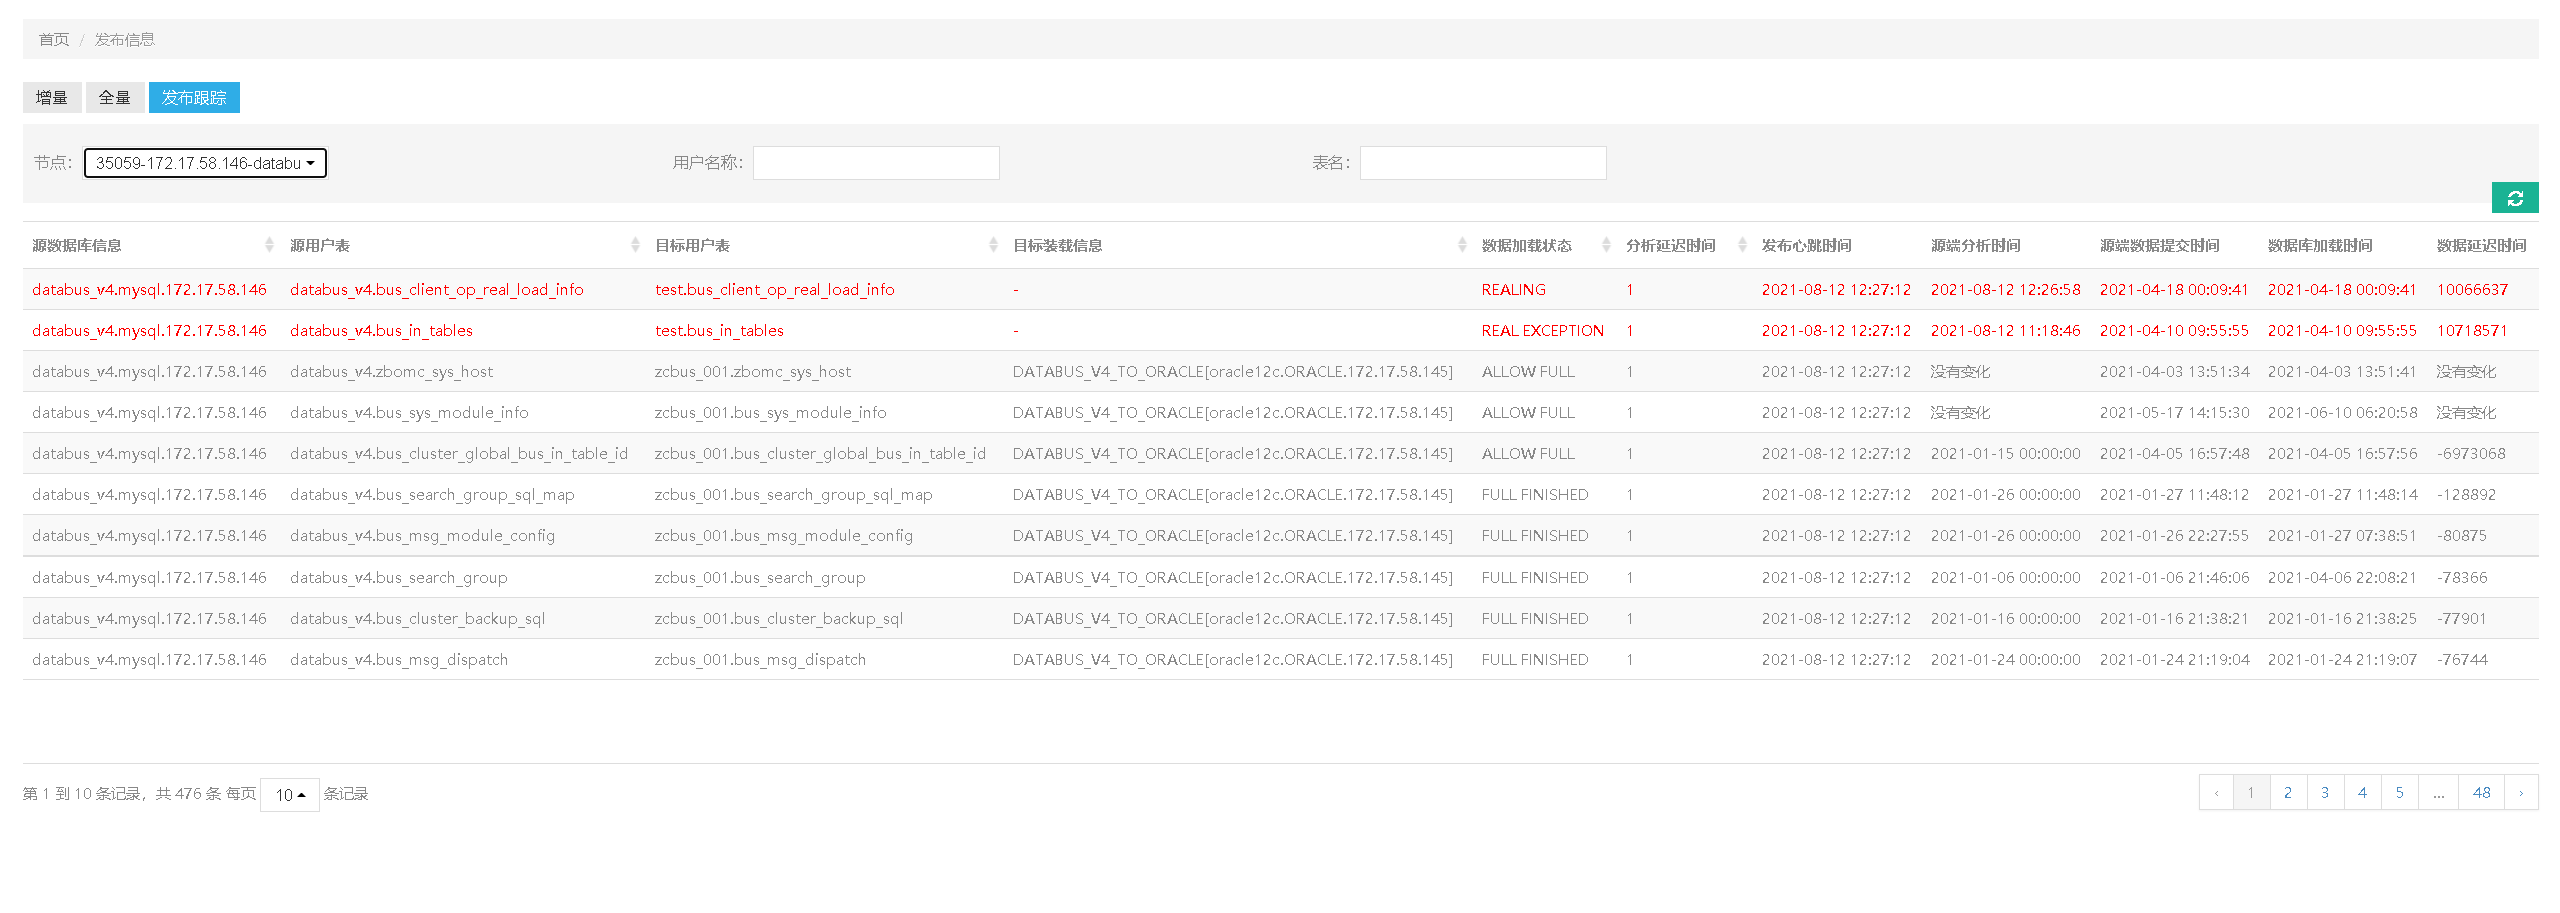Screen dimensions: 2560x913
Task: Sort by 源数据库信息 column arrows
Action: tap(269, 245)
